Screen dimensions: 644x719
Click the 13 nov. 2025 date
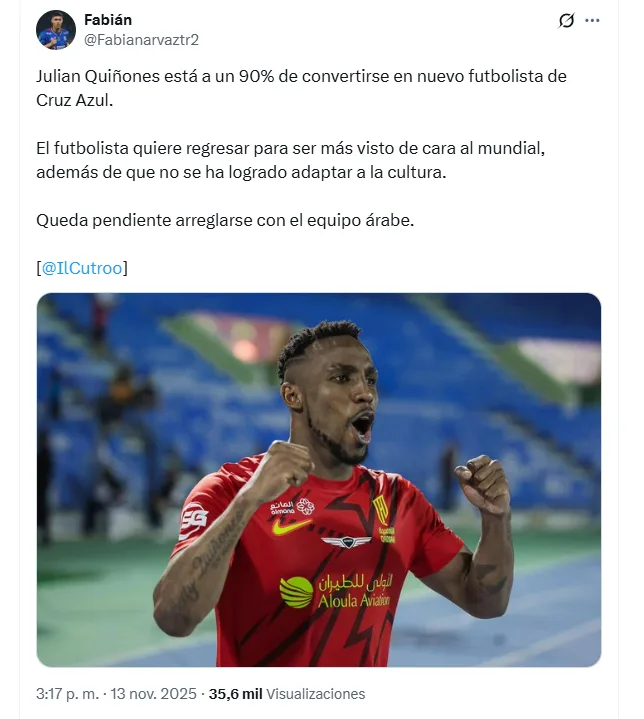[153, 694]
